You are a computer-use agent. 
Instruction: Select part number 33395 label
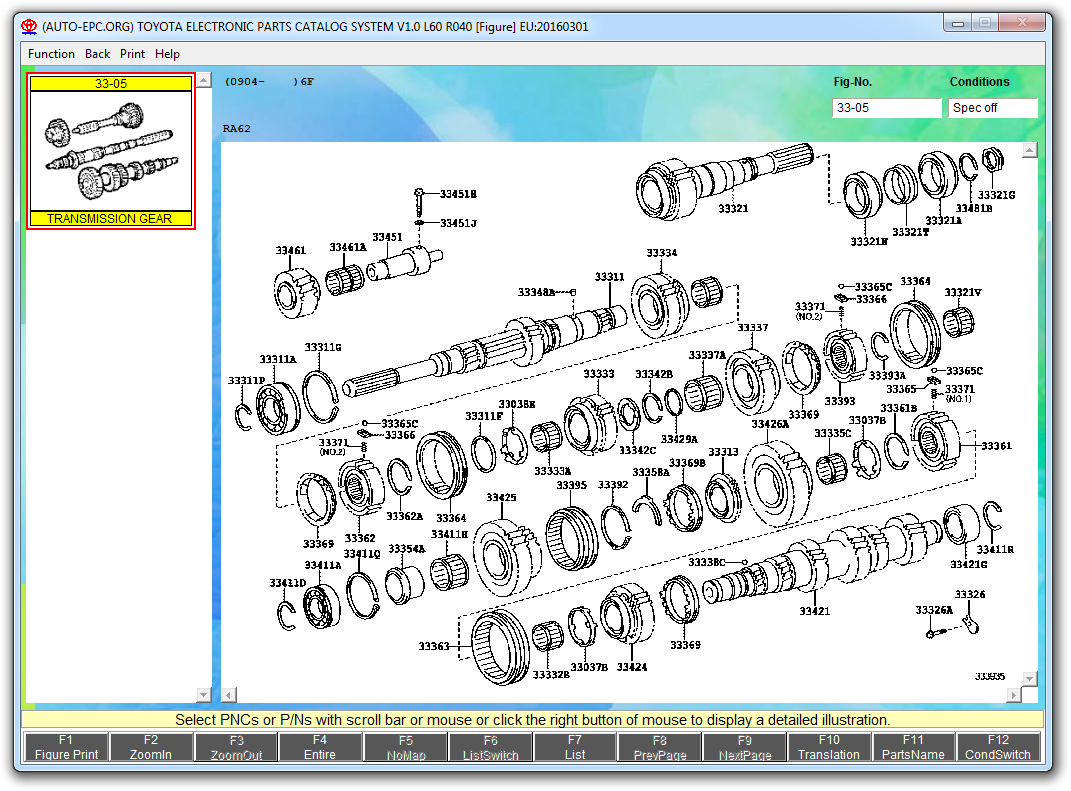click(x=572, y=485)
